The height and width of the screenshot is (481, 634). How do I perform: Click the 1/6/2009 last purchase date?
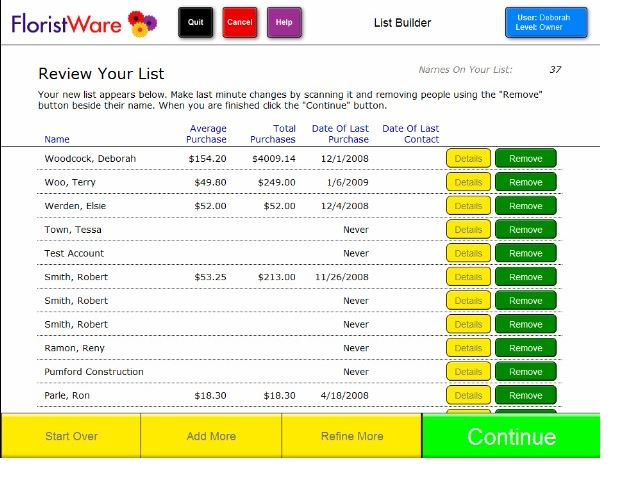[347, 182]
